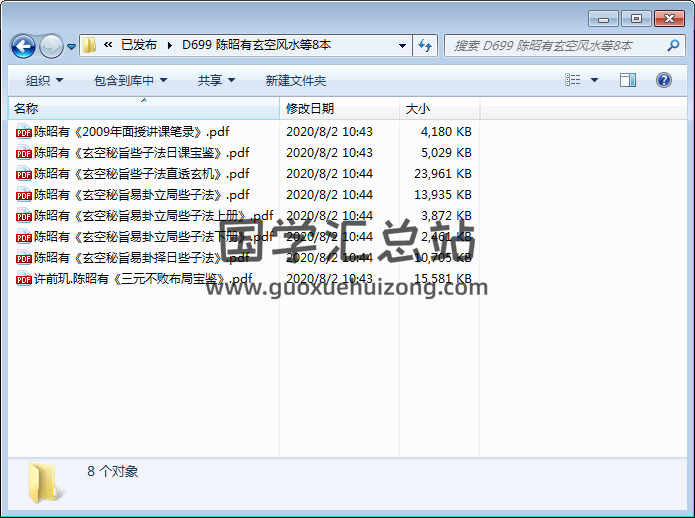
Task: Click PDF icon of 玄空秘旨些子法直透玄机
Action: 23,174
